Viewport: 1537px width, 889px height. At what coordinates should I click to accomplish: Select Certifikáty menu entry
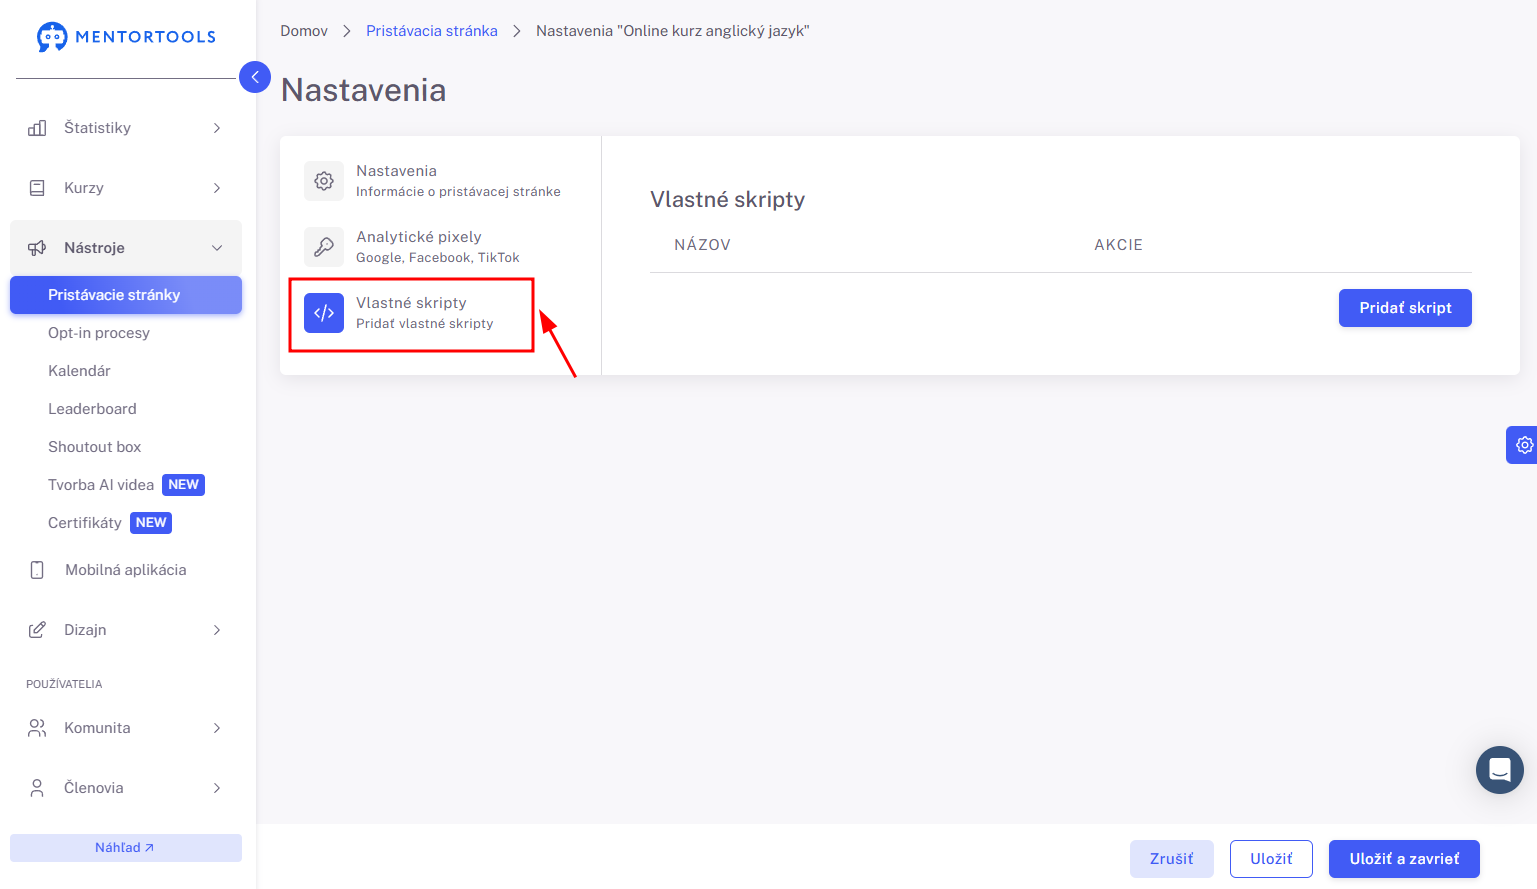[x=85, y=523]
